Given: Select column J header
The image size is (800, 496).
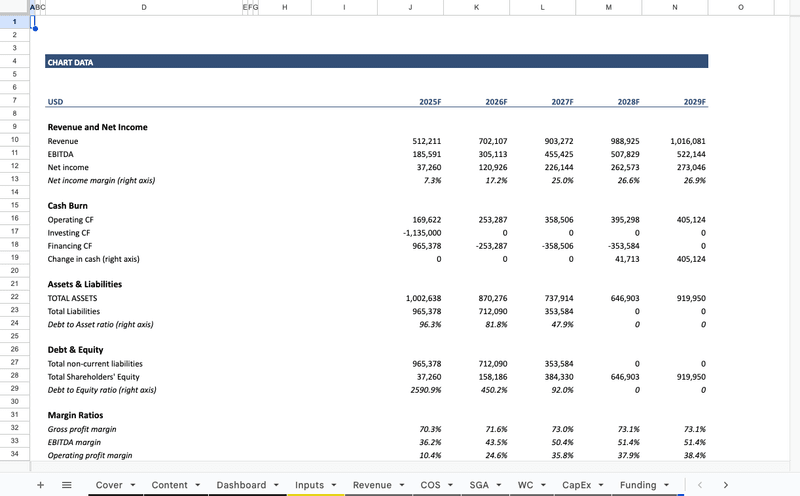Looking at the screenshot, I should click(410, 7).
